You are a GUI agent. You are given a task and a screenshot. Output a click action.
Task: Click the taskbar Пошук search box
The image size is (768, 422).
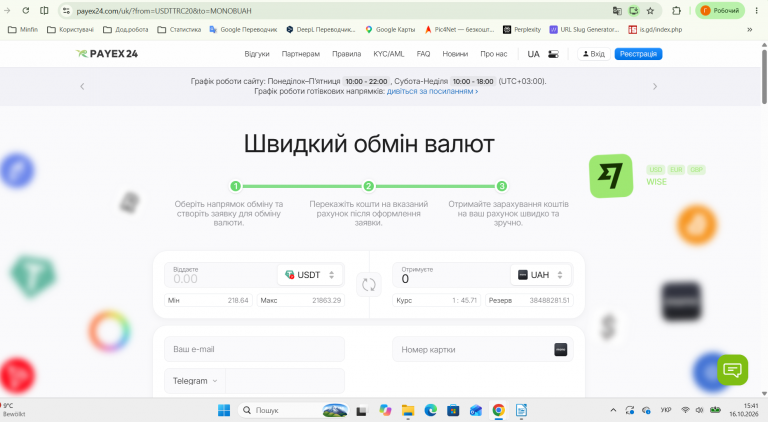(x=293, y=410)
